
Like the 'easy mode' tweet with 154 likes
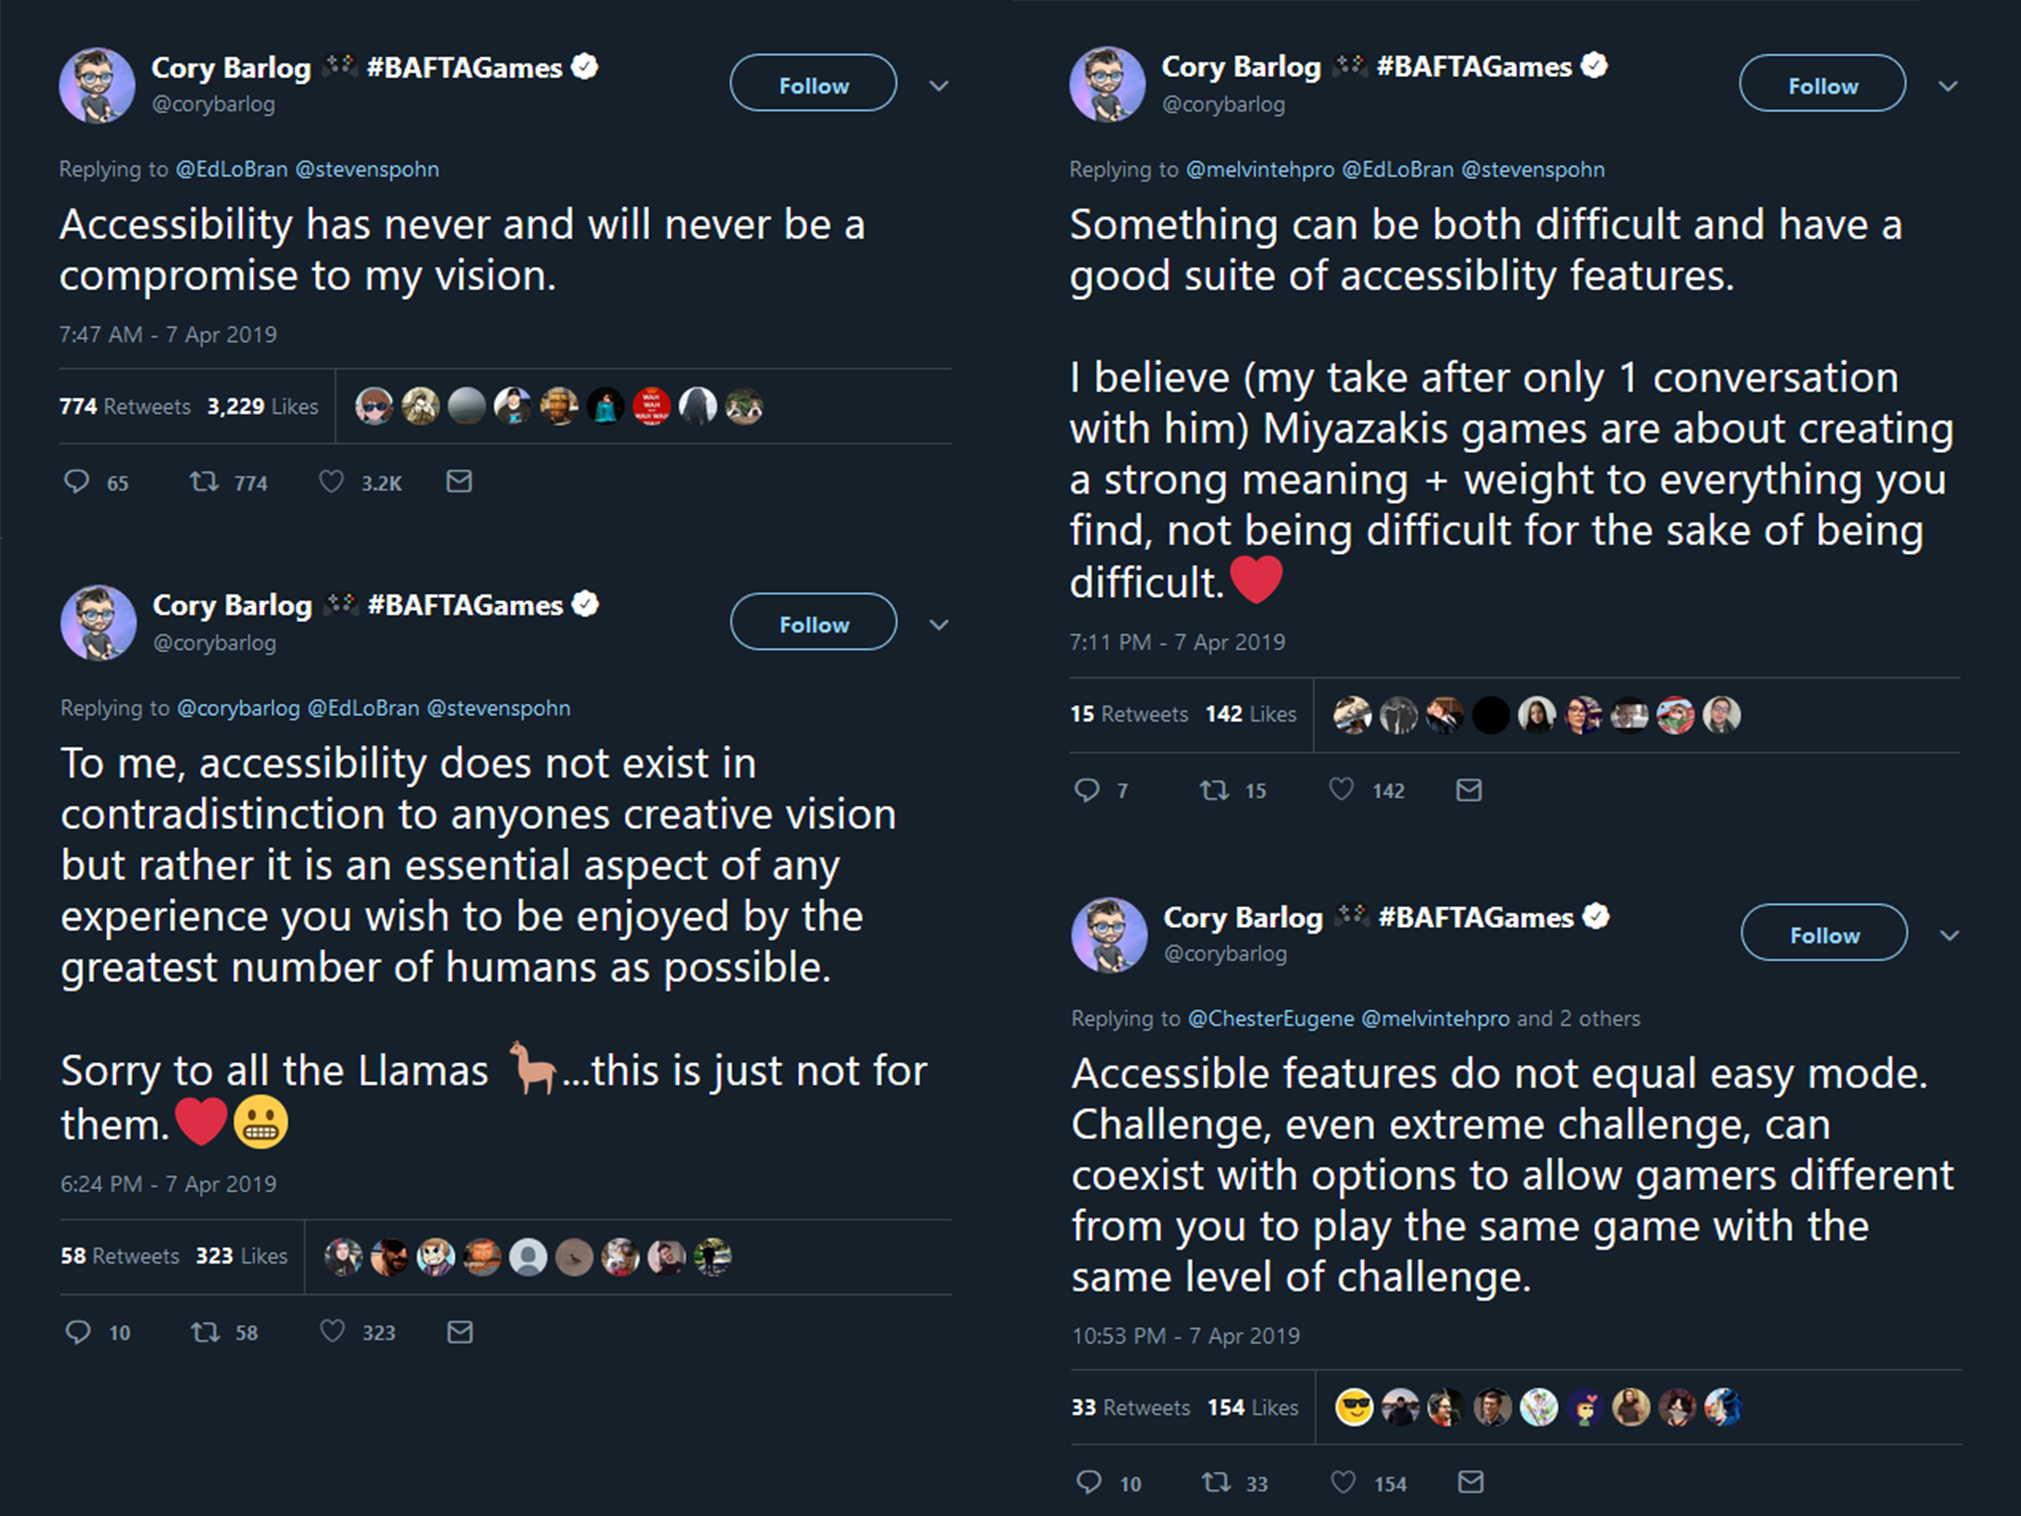tap(1343, 1482)
